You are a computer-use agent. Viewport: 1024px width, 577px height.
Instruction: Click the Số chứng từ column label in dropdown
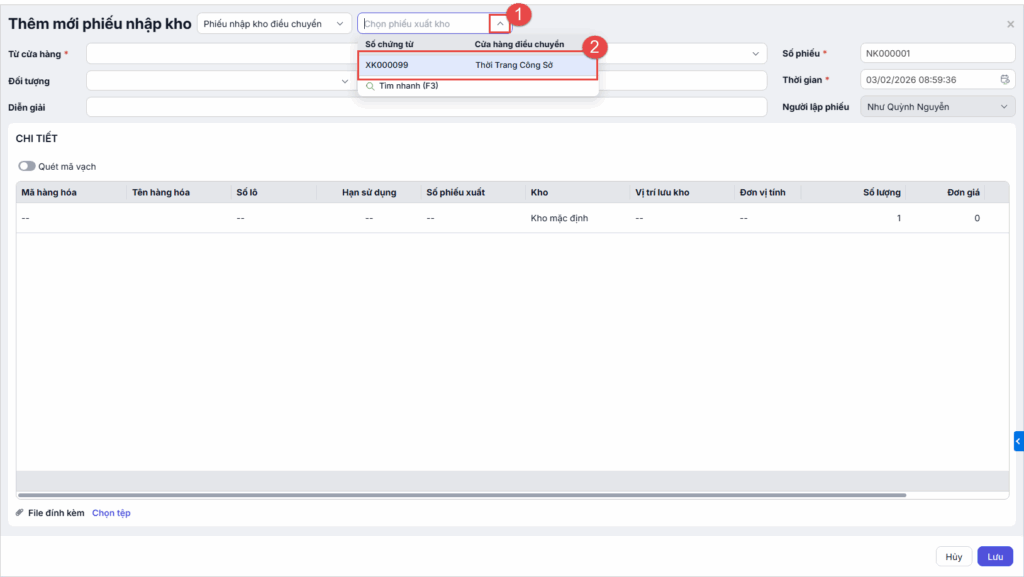click(x=389, y=44)
